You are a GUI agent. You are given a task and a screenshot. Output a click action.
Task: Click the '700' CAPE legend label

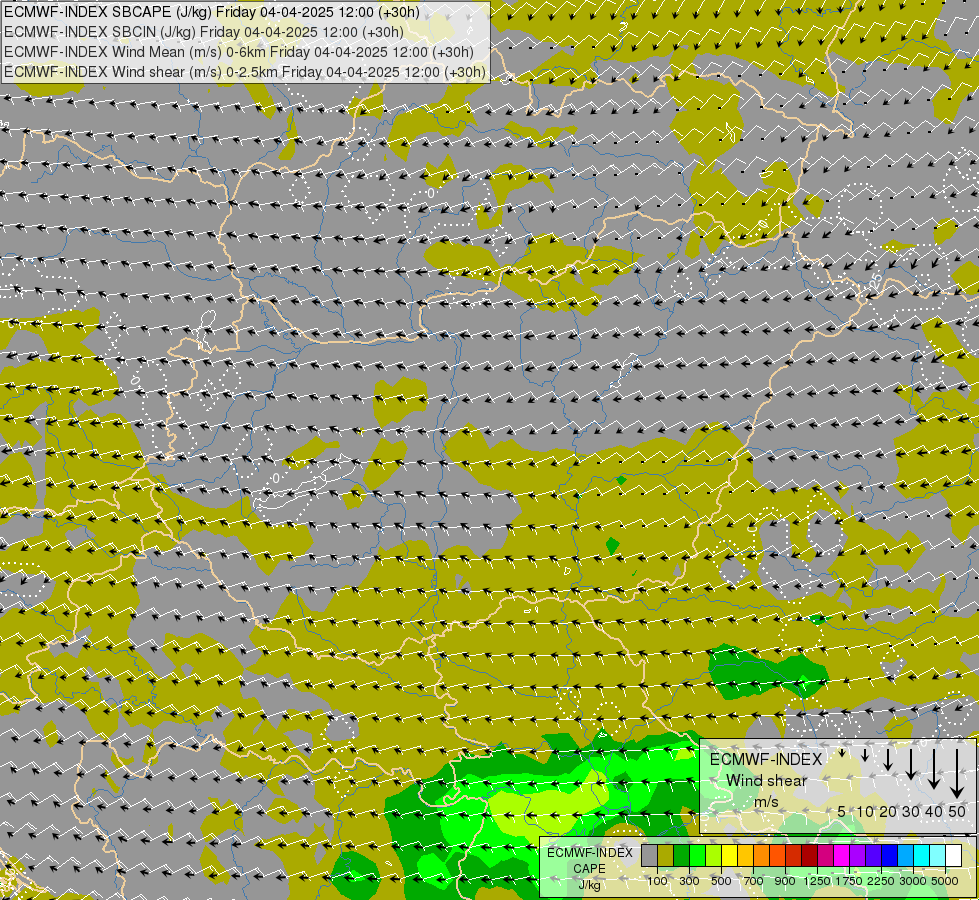click(754, 881)
